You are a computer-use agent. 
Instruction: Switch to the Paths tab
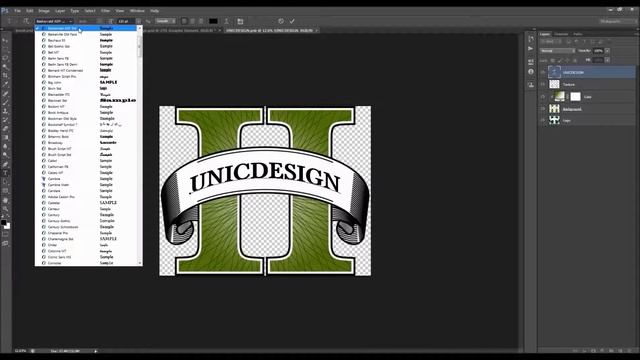(578, 34)
